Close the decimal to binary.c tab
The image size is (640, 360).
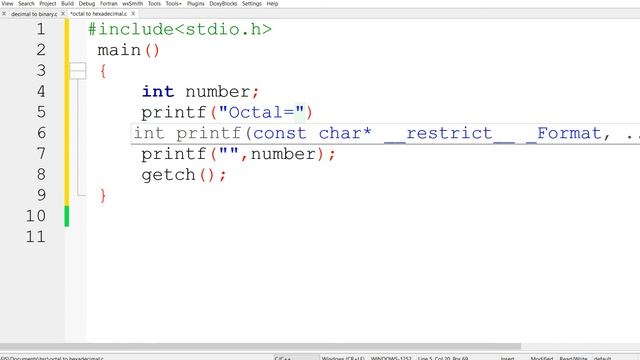pyautogui.click(x=63, y=13)
